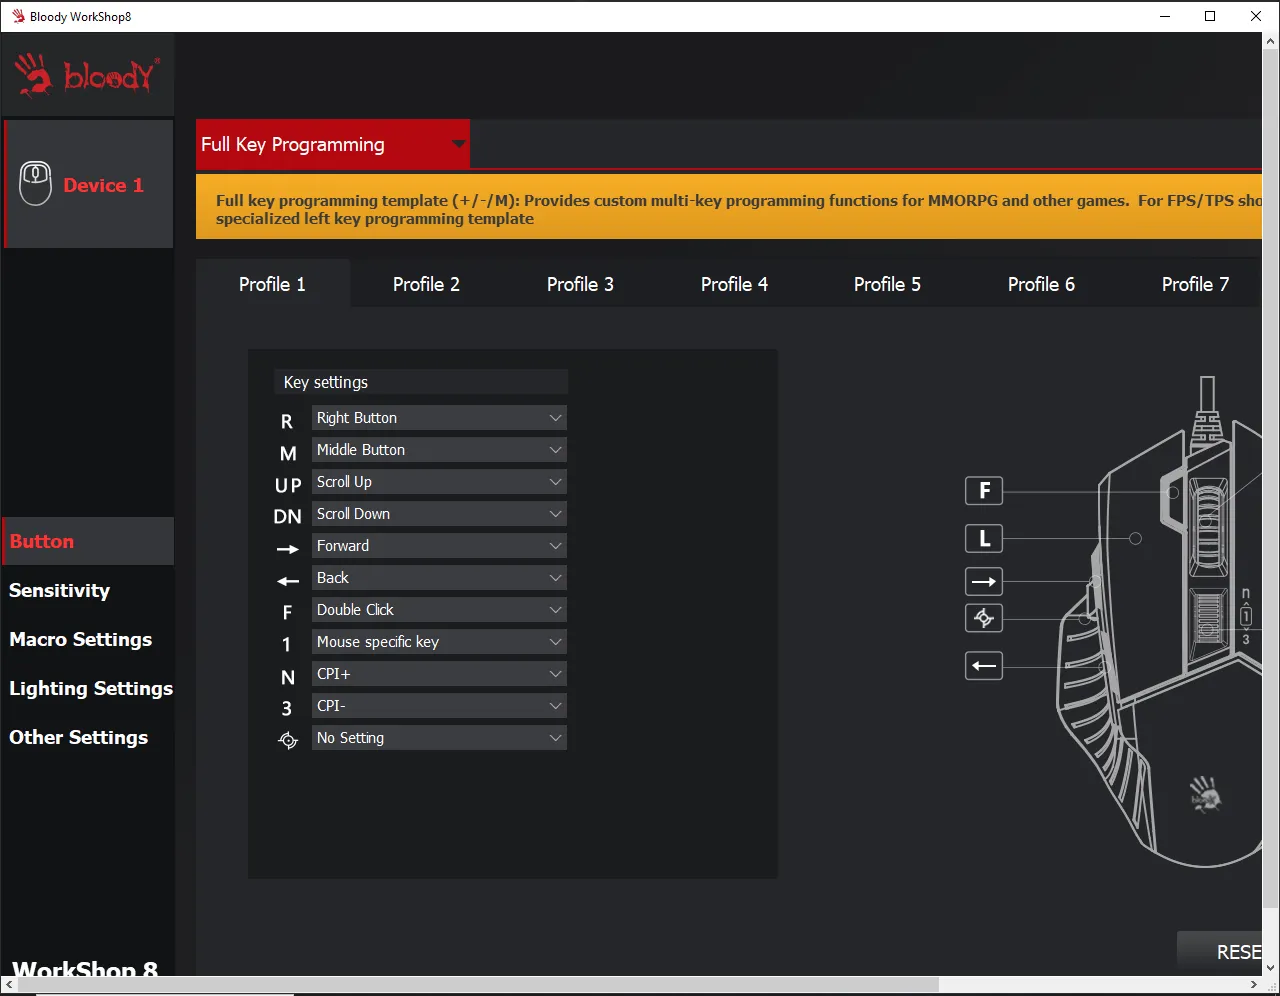Switch to Profile 2 tab
The image size is (1280, 996).
[x=426, y=284]
